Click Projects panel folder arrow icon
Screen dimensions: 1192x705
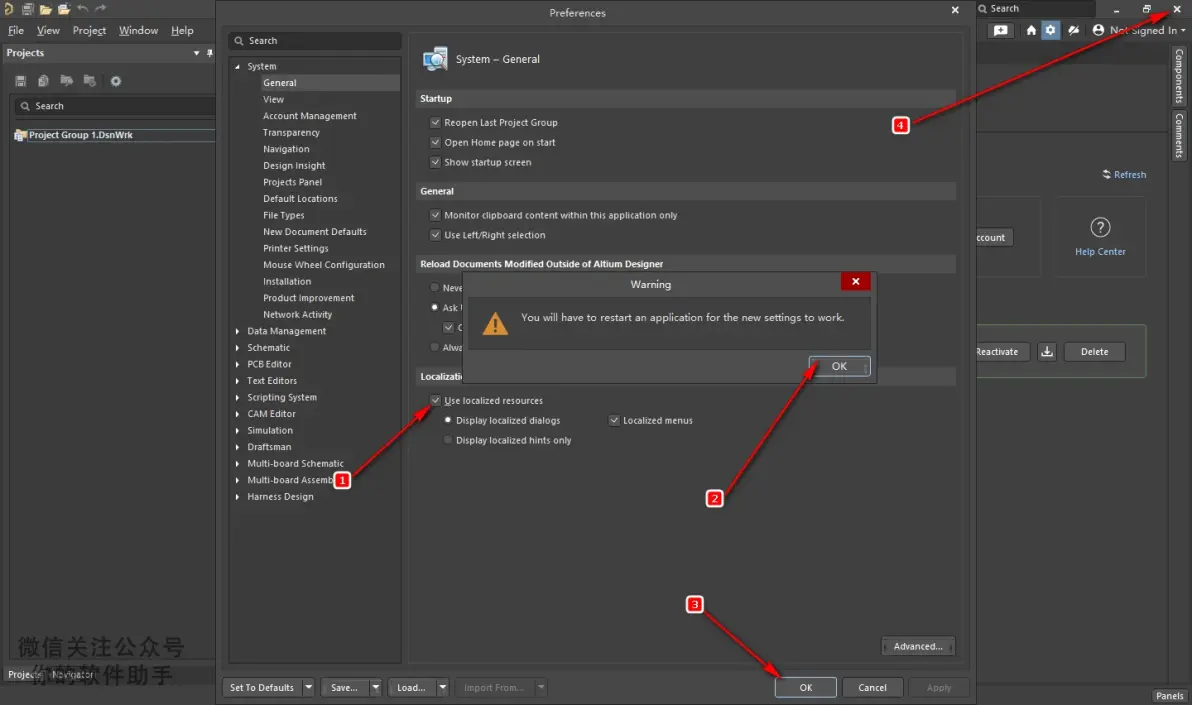66,81
